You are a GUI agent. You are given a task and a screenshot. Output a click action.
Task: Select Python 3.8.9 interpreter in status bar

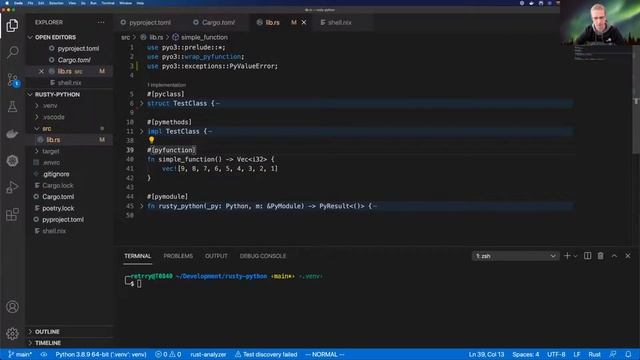pos(101,354)
